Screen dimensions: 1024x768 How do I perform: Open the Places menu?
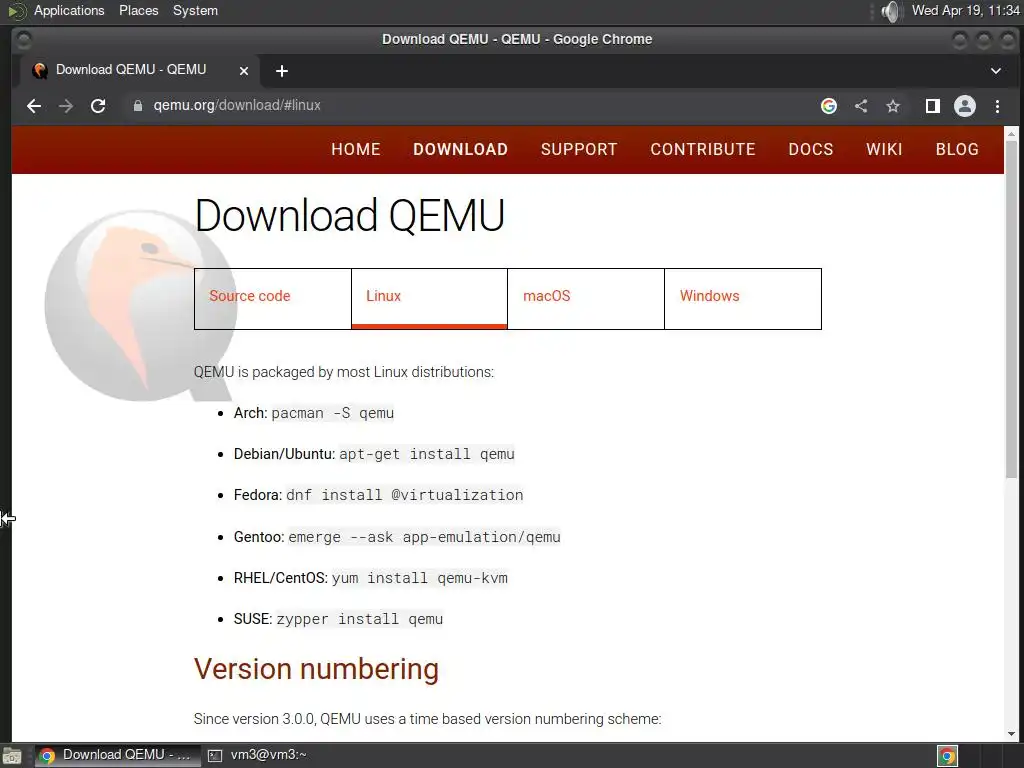138,10
